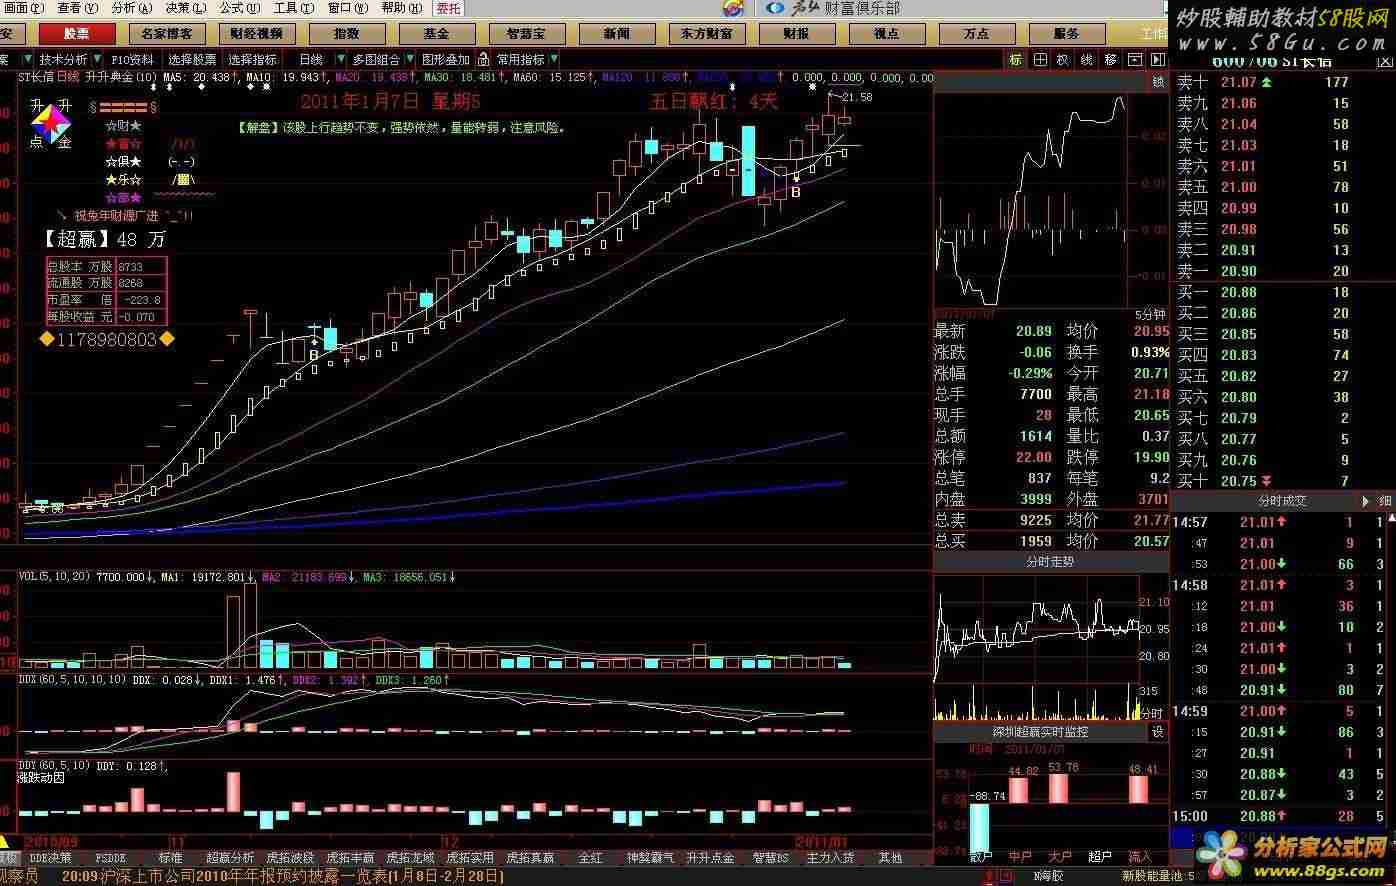Click the 财经视频 button
Viewport: 1396px width, 886px height.
[x=256, y=33]
